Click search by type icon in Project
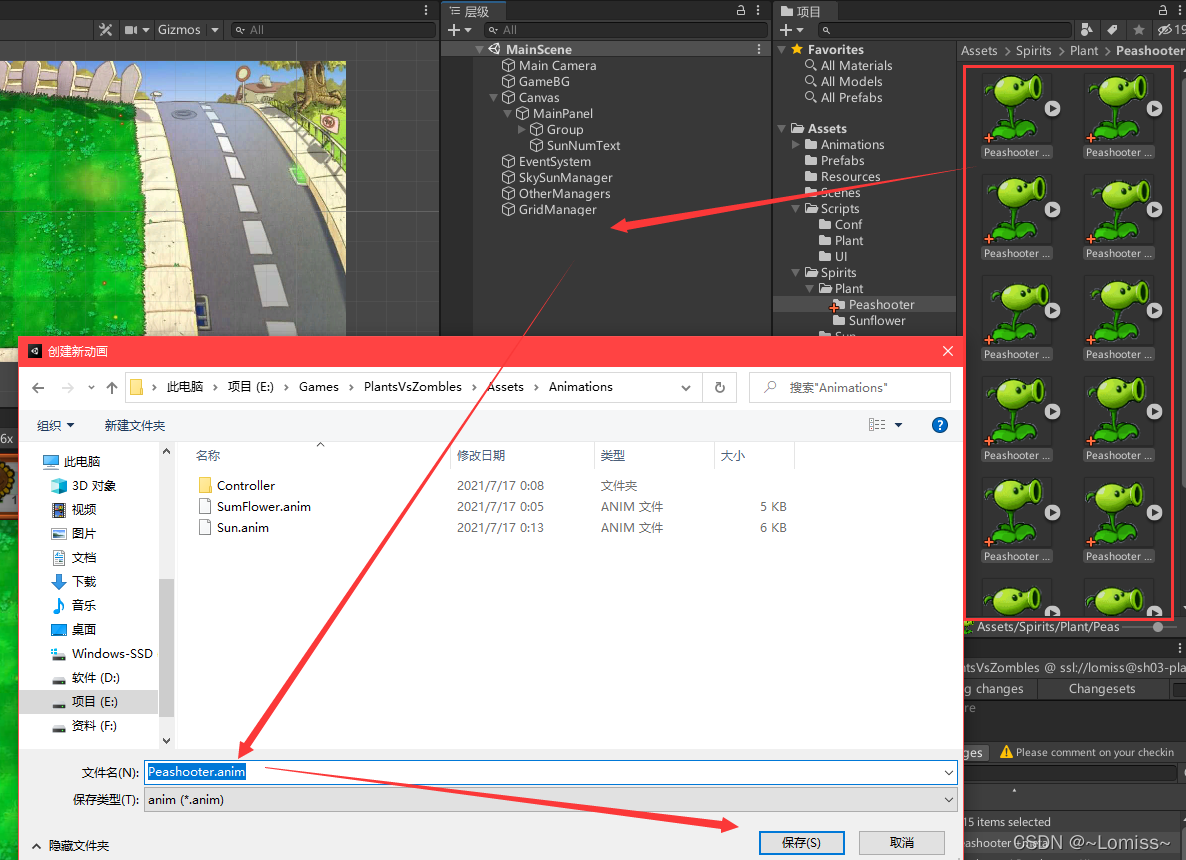The image size is (1186, 860). point(1086,29)
